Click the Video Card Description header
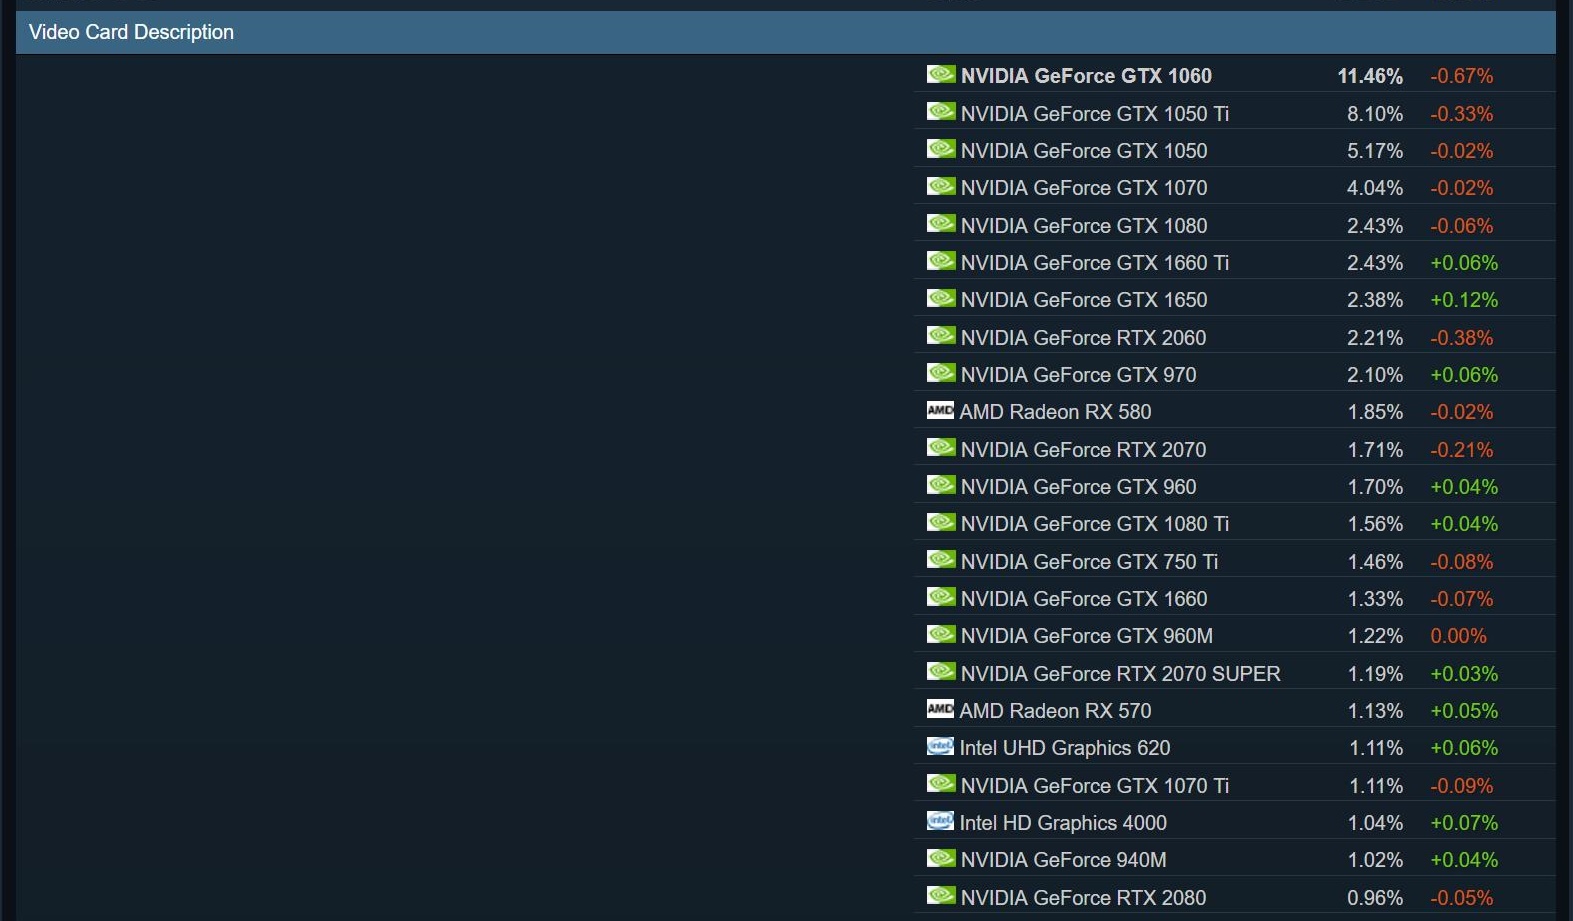The image size is (1573, 921). [786, 32]
